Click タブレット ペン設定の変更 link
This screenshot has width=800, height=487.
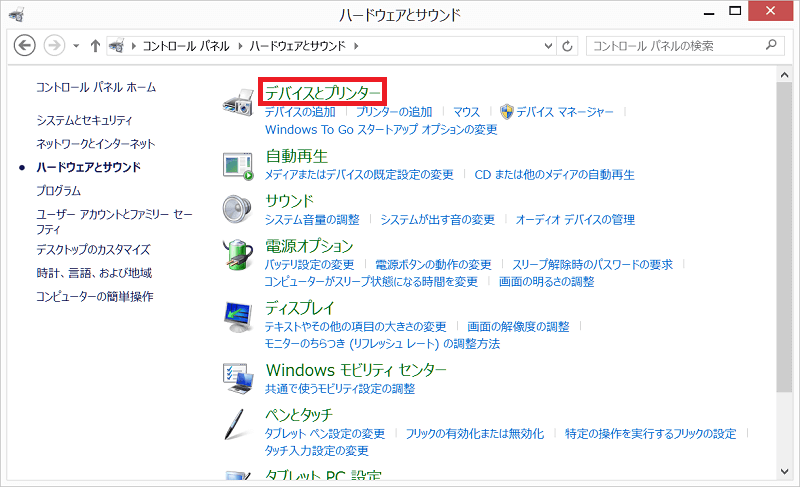tap(324, 433)
